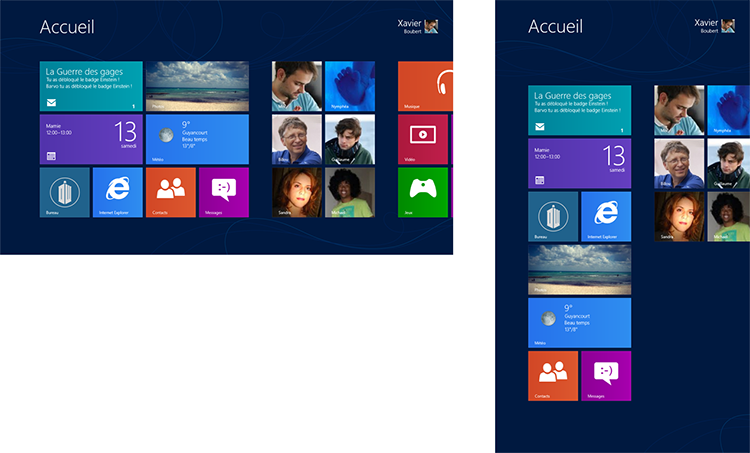Open man looking down photo tile, portrait
Viewport: 750px width, 453px height.
tap(679, 110)
